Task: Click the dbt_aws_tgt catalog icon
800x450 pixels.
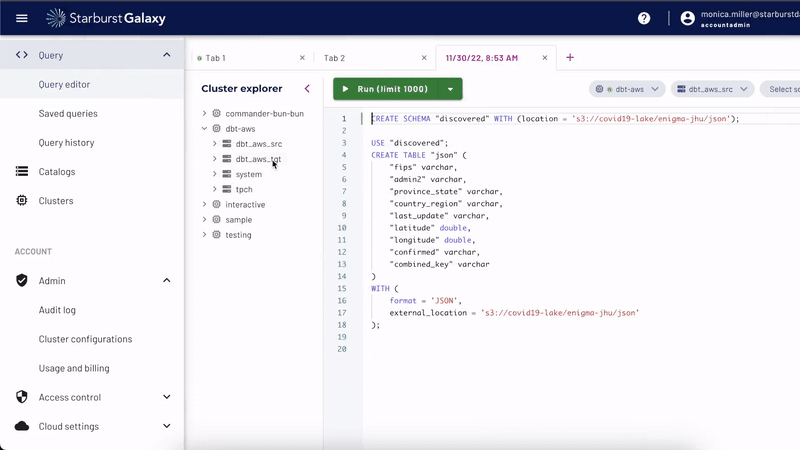Action: point(227,159)
